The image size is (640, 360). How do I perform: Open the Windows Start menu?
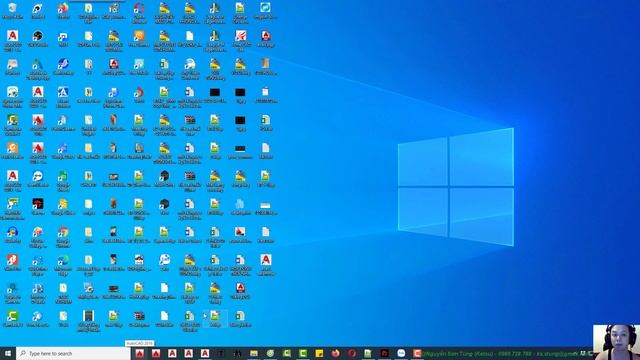[x=8, y=353]
